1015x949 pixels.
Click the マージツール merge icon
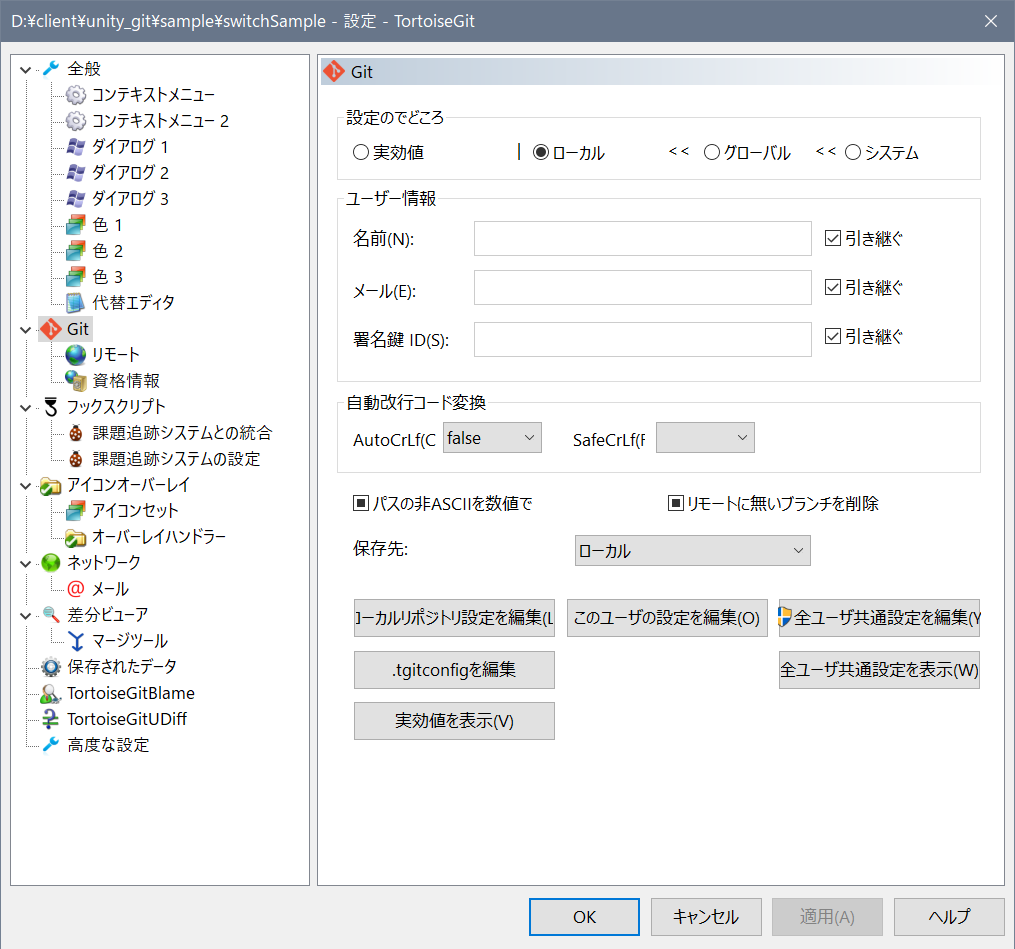76,641
